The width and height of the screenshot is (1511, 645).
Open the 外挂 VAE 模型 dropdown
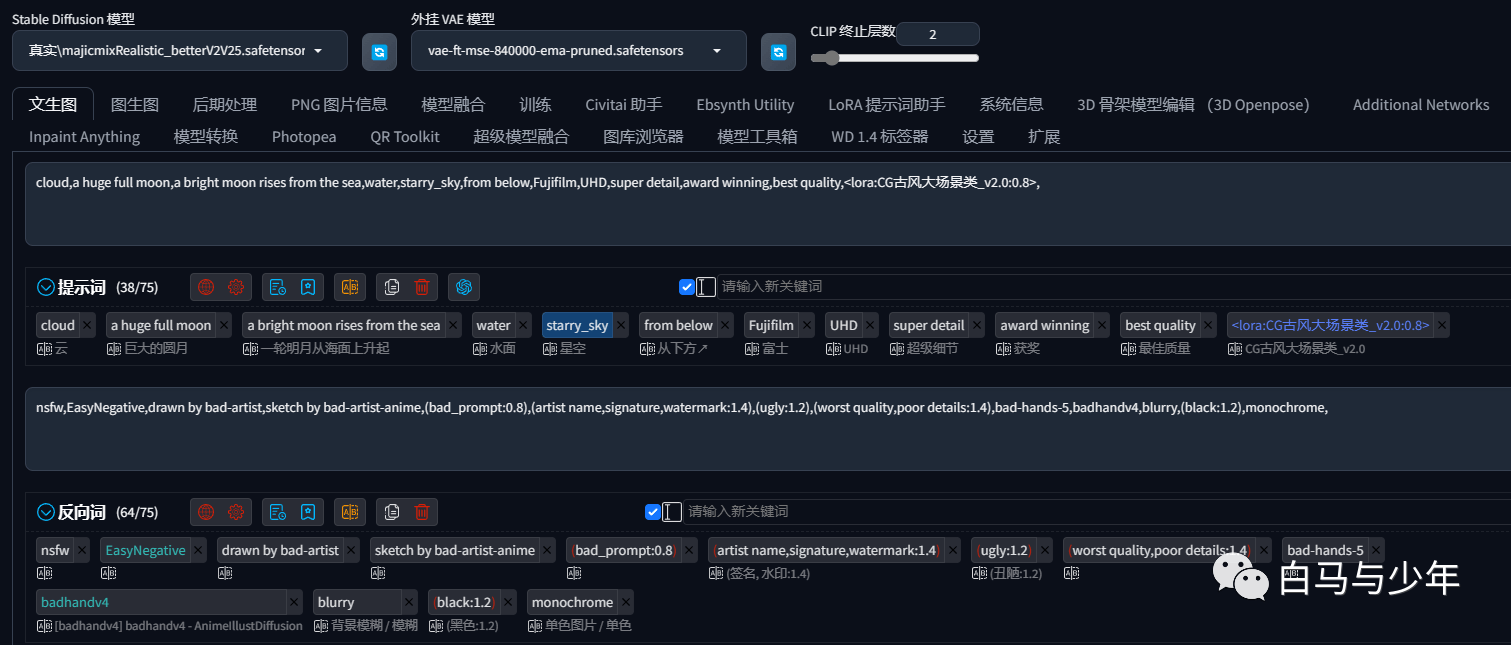579,50
